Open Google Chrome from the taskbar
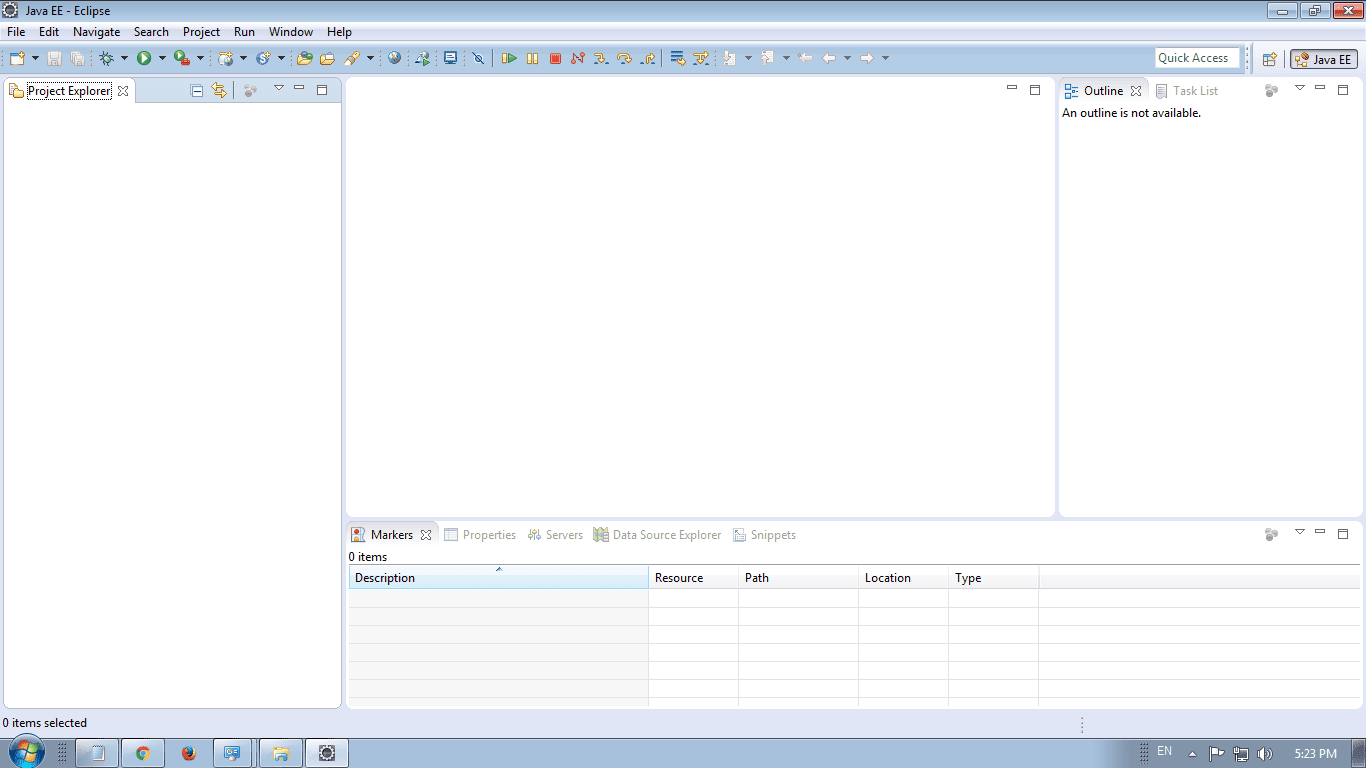The image size is (1366, 768). (143, 753)
